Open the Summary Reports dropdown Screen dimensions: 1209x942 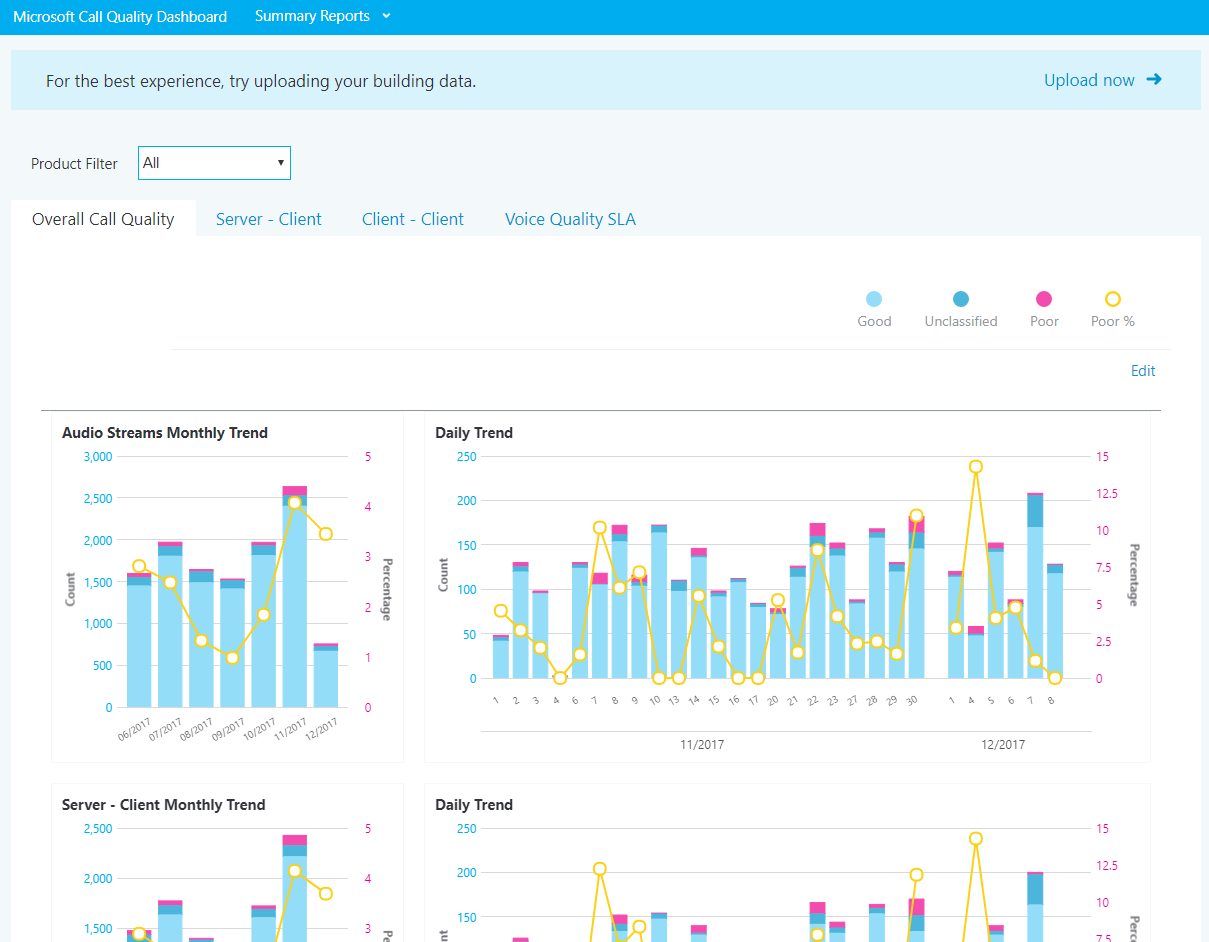(x=323, y=16)
